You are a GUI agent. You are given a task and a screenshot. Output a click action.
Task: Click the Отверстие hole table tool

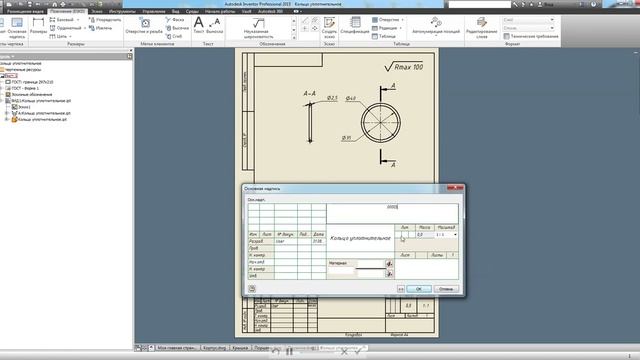tap(385, 20)
